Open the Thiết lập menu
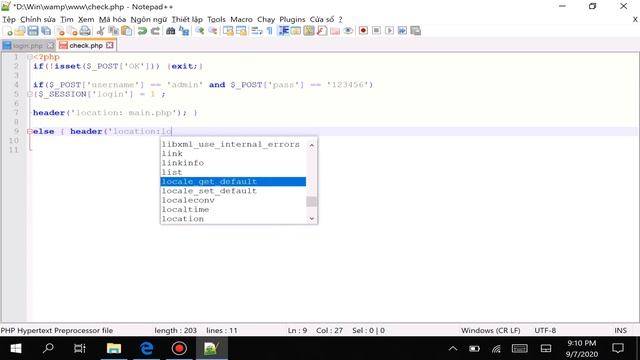This screenshot has width=640, height=360. (187, 19)
